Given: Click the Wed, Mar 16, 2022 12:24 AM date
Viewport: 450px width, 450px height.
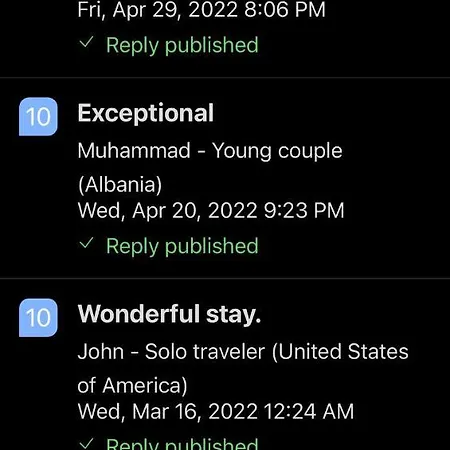Looking at the screenshot, I should coord(216,411).
